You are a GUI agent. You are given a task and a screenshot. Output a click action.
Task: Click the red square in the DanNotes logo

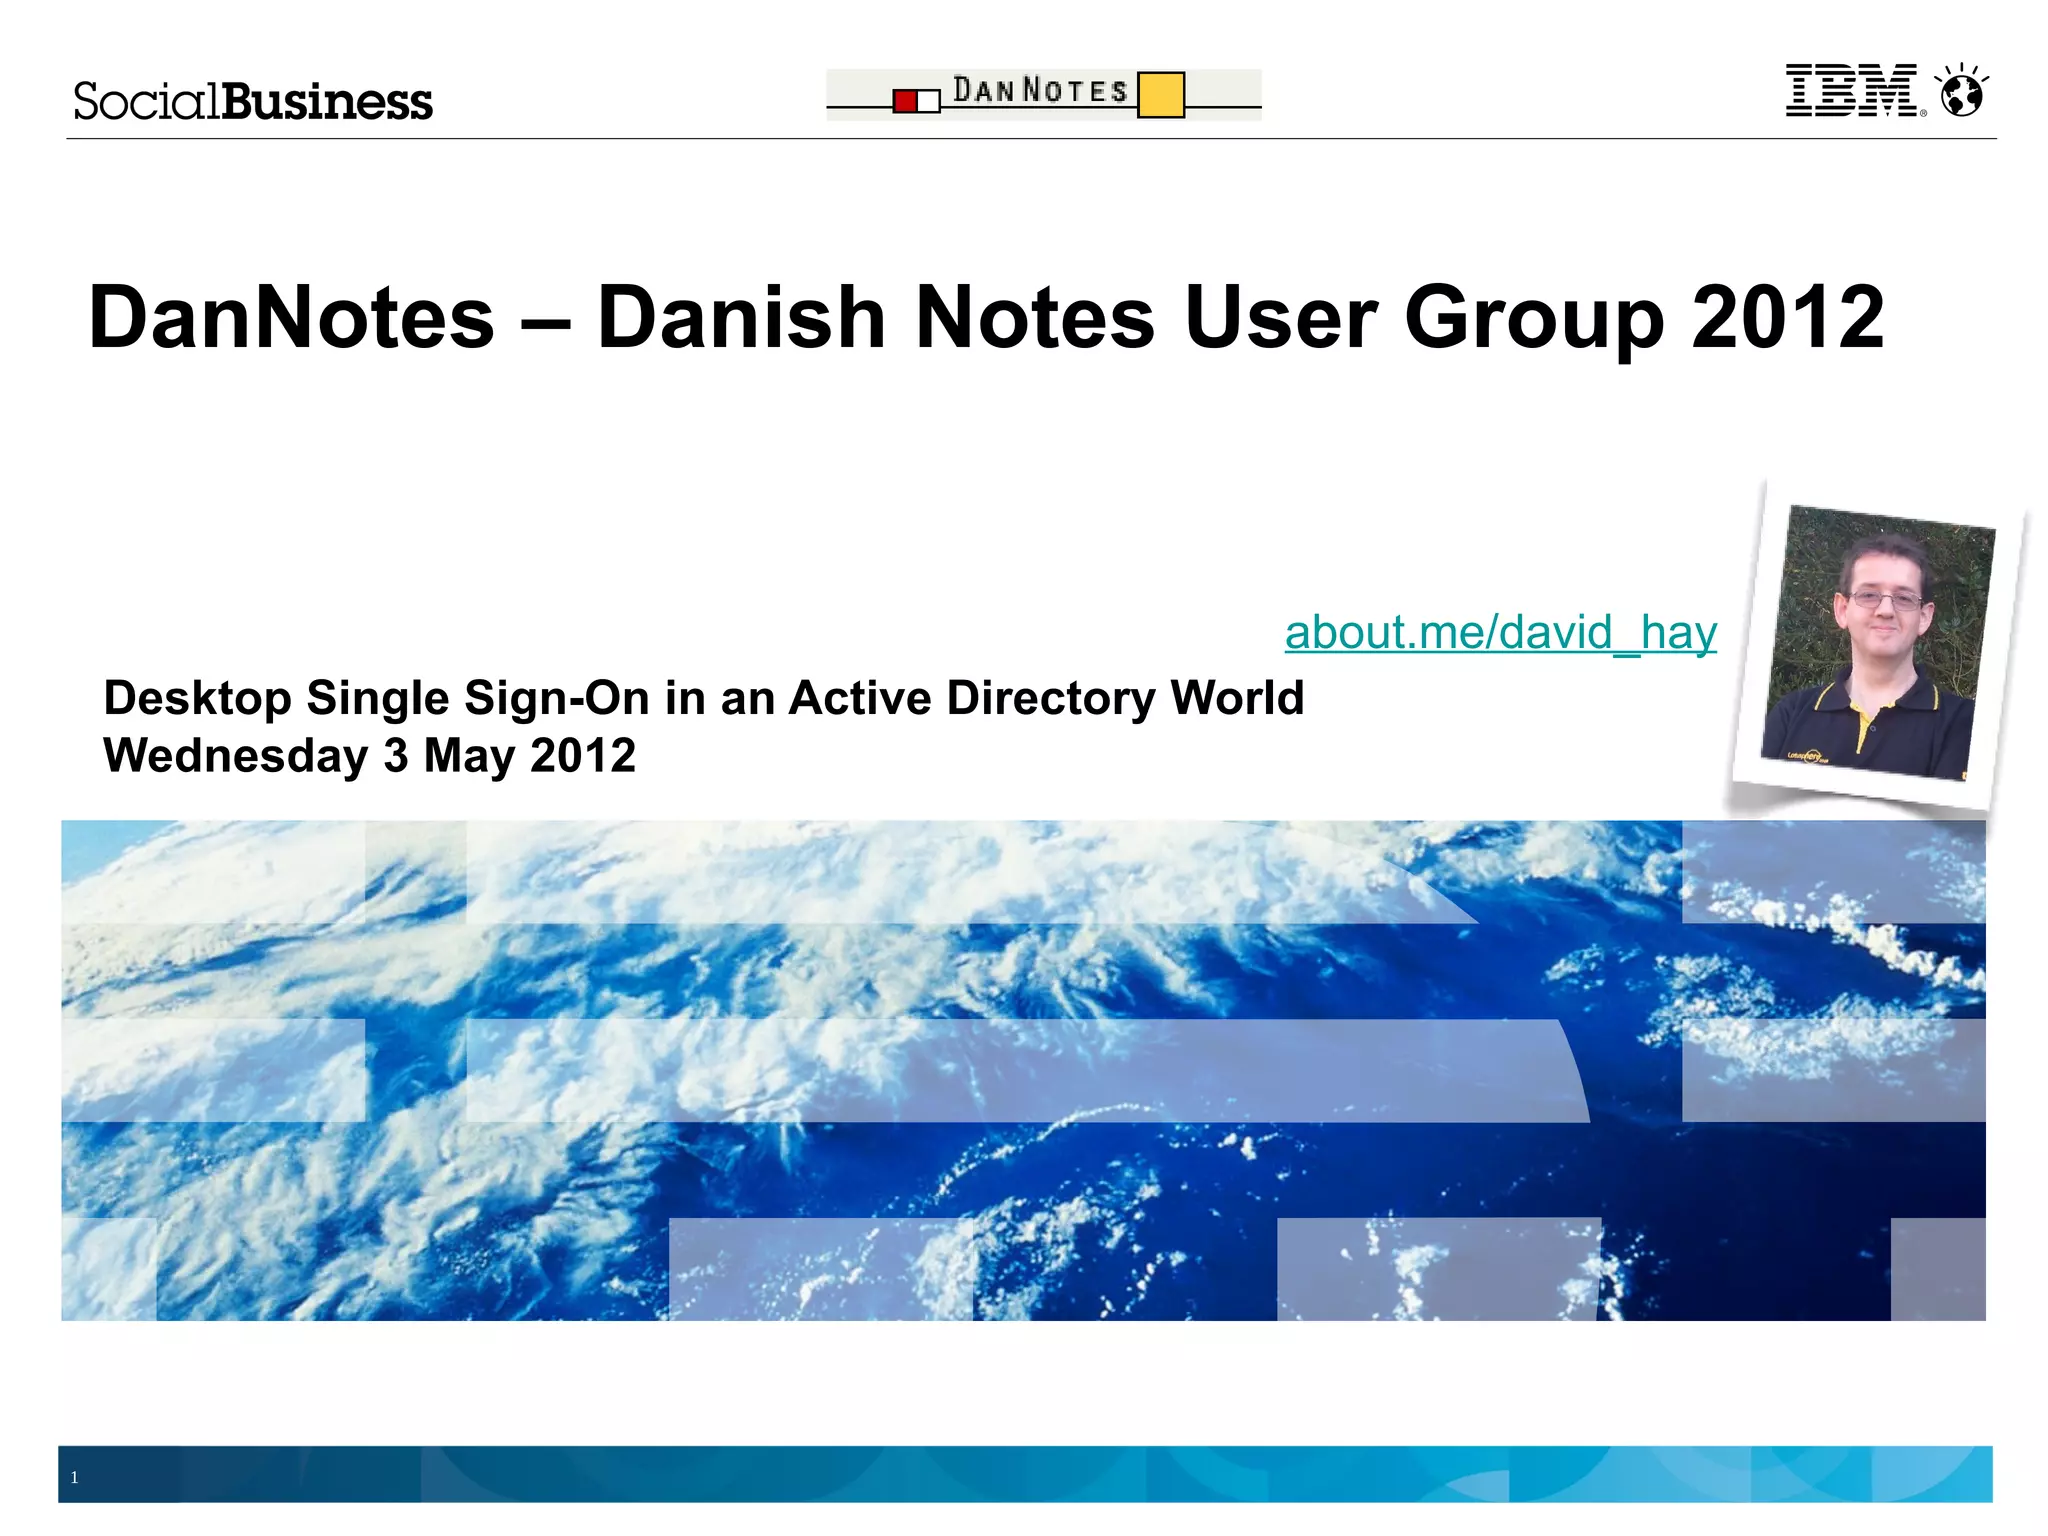click(905, 101)
